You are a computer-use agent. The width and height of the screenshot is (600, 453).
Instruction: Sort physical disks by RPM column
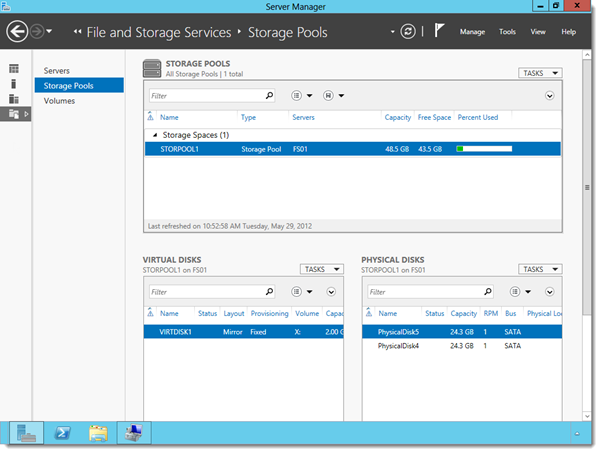pyautogui.click(x=491, y=313)
